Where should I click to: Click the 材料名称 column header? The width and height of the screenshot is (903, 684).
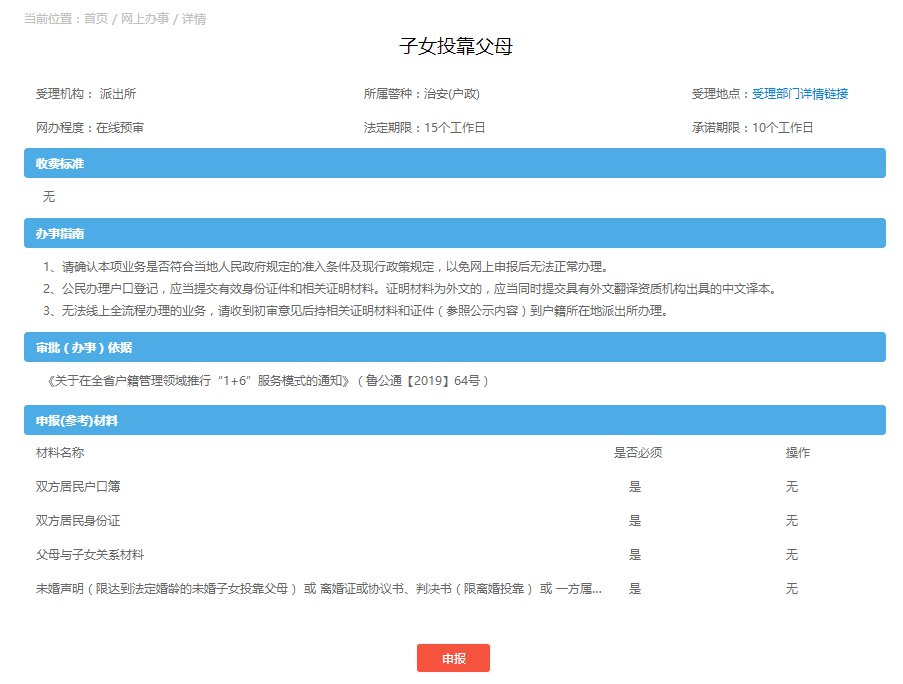click(60, 453)
